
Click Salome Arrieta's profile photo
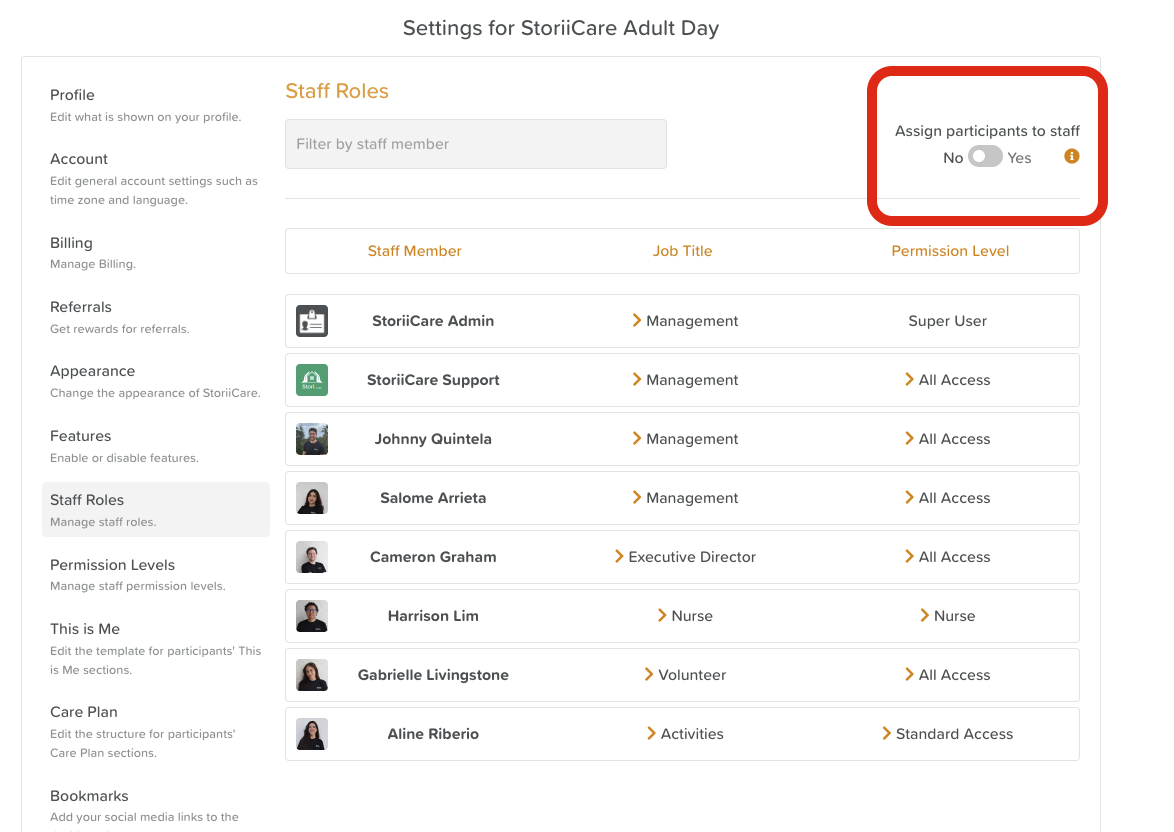click(x=312, y=498)
